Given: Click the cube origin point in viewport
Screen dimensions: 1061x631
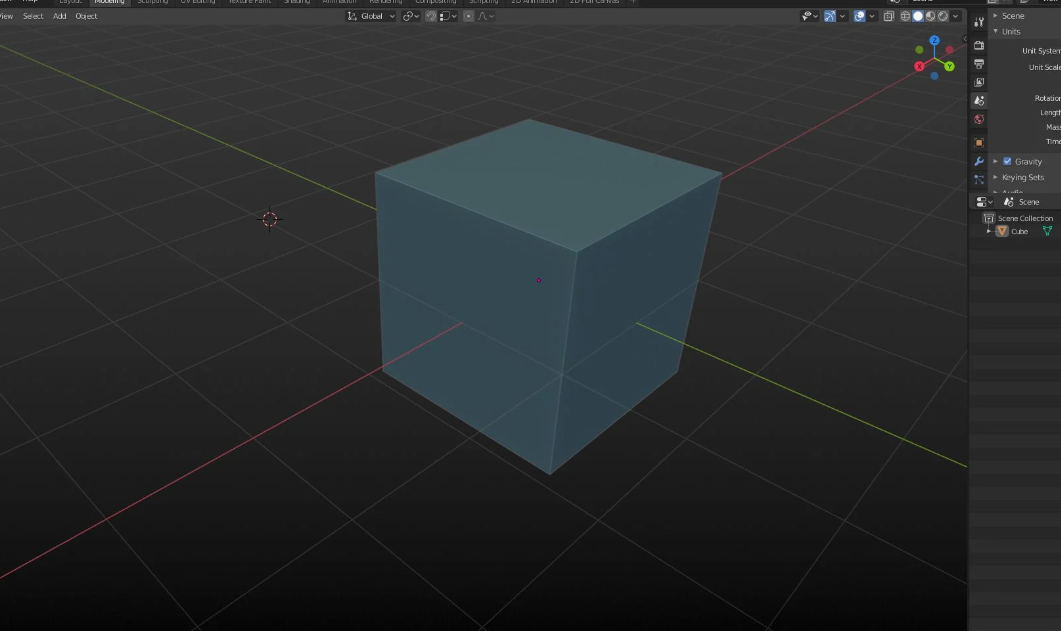Looking at the screenshot, I should [539, 280].
